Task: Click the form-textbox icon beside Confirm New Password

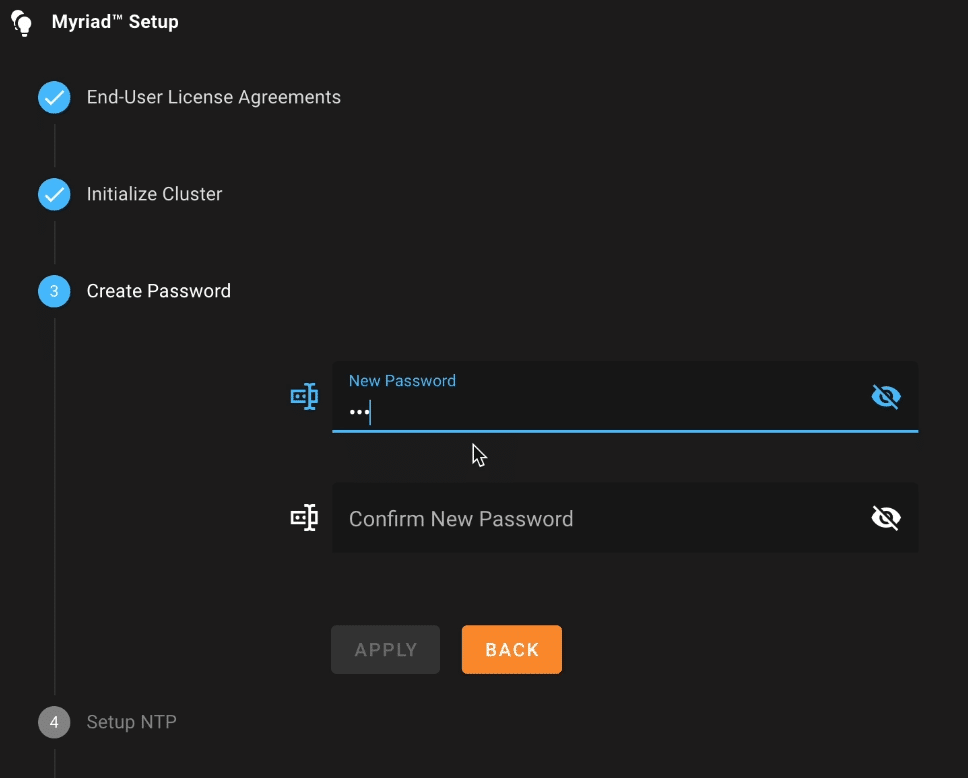Action: (304, 517)
